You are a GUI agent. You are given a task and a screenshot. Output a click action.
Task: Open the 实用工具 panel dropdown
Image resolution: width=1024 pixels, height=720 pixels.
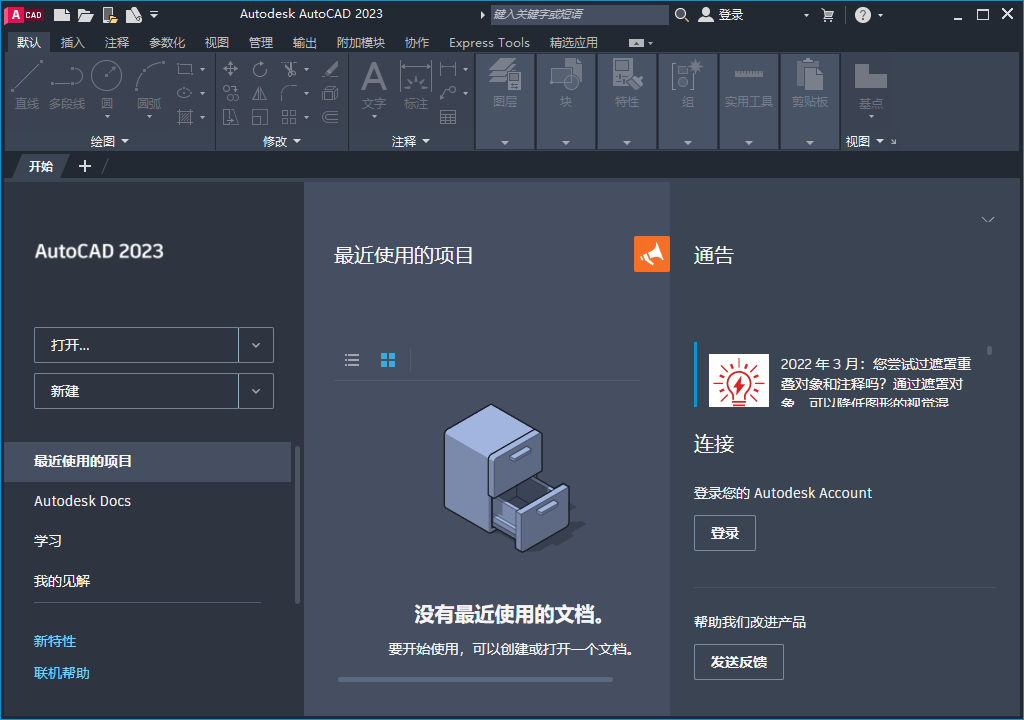pos(748,142)
